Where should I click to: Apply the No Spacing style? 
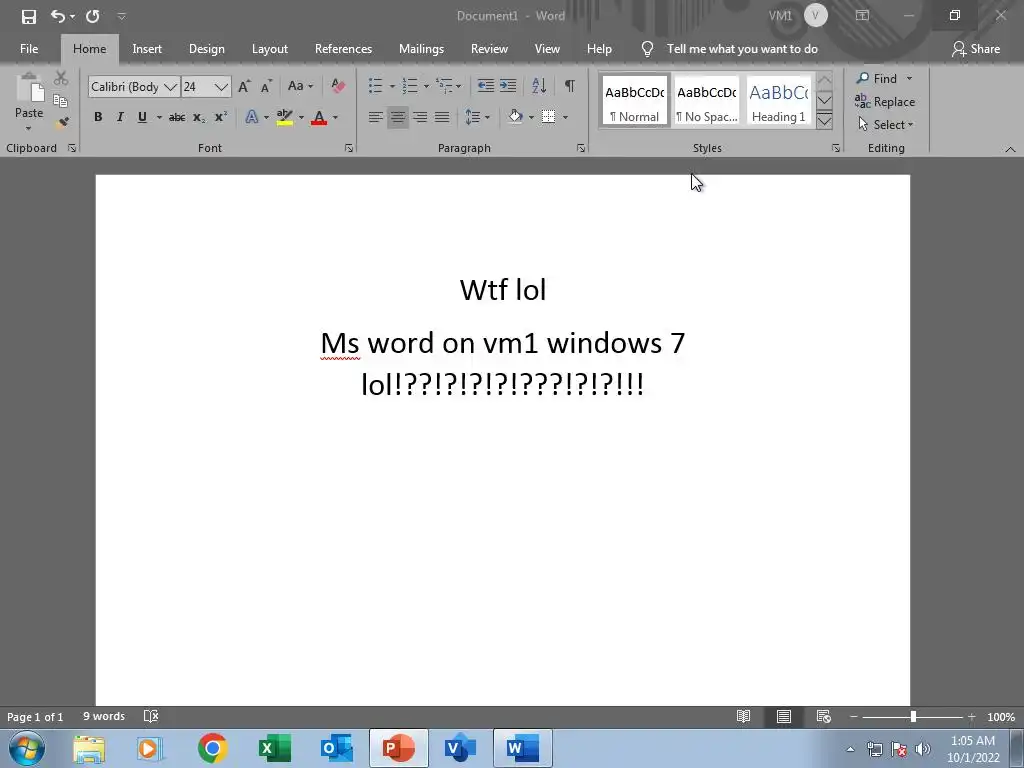coord(707,101)
